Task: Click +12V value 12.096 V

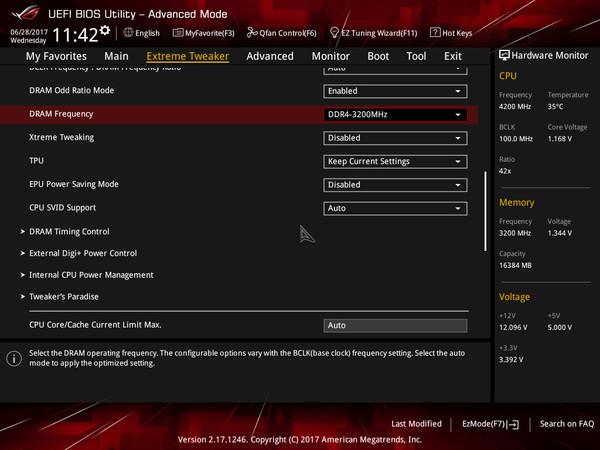Action: (x=514, y=328)
